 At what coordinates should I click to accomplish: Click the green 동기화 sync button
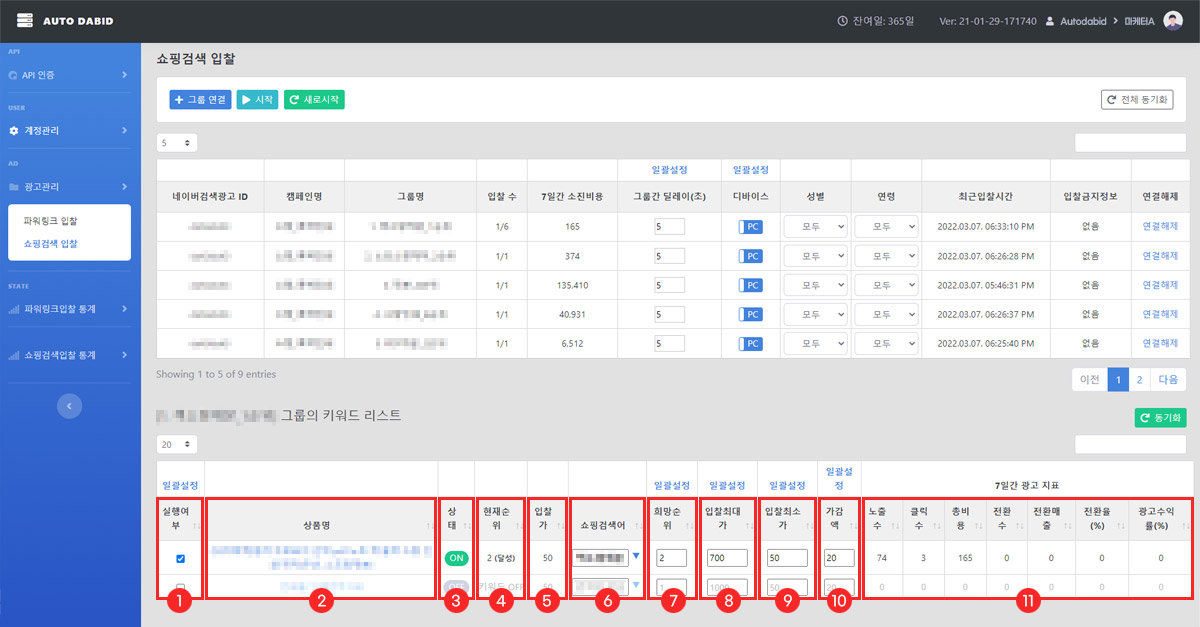1159,418
